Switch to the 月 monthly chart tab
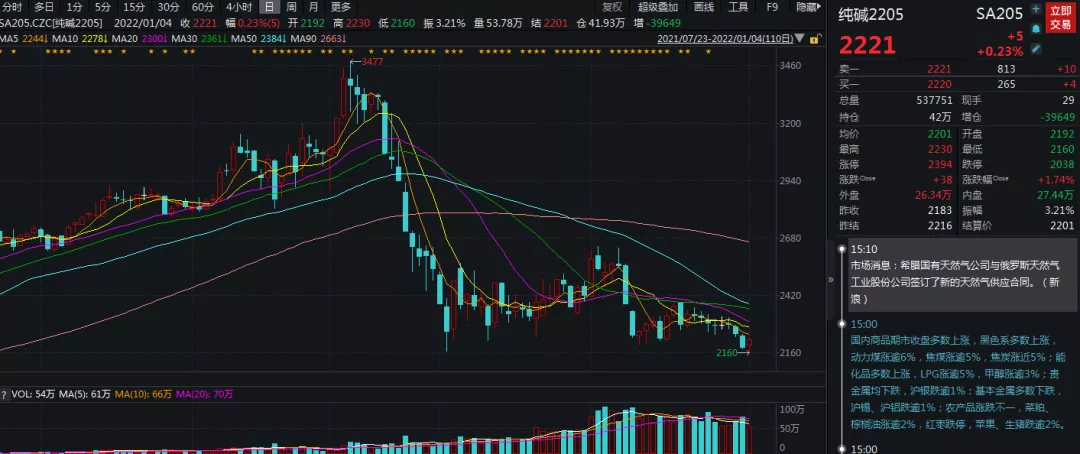 click(313, 7)
